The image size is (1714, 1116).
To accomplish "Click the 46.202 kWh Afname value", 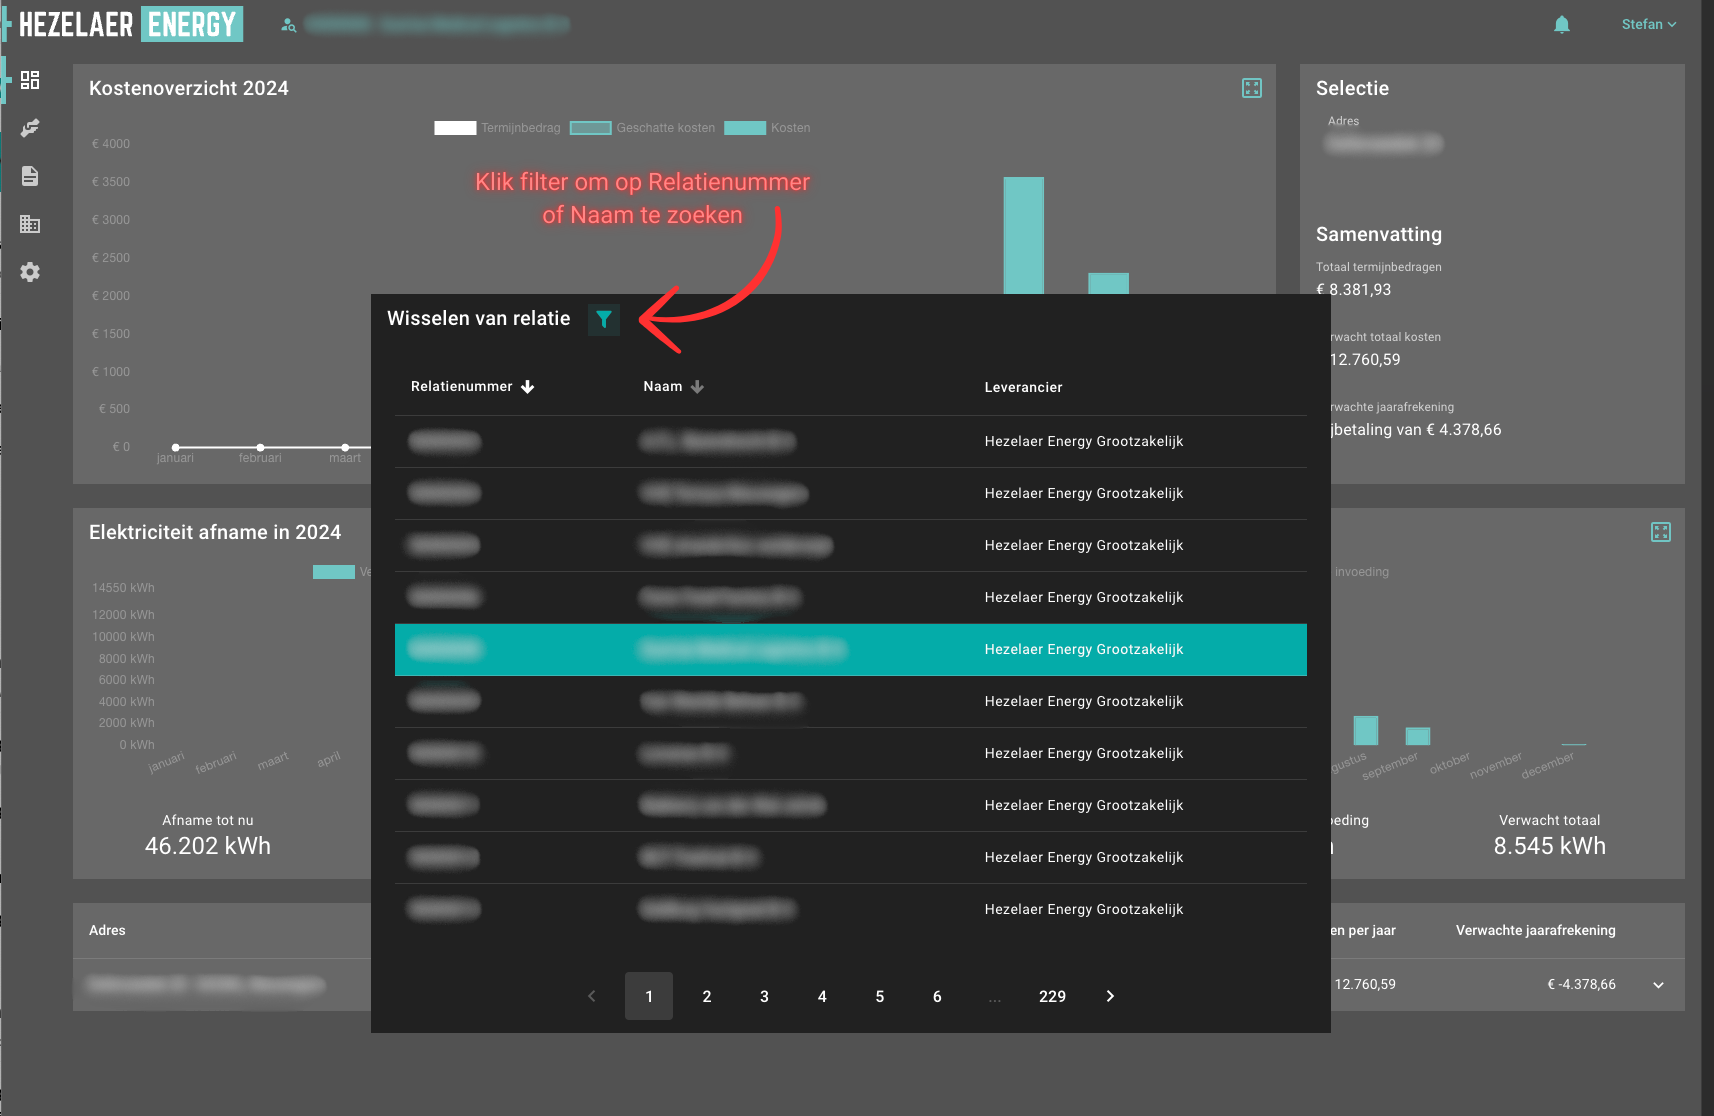I will click(208, 846).
